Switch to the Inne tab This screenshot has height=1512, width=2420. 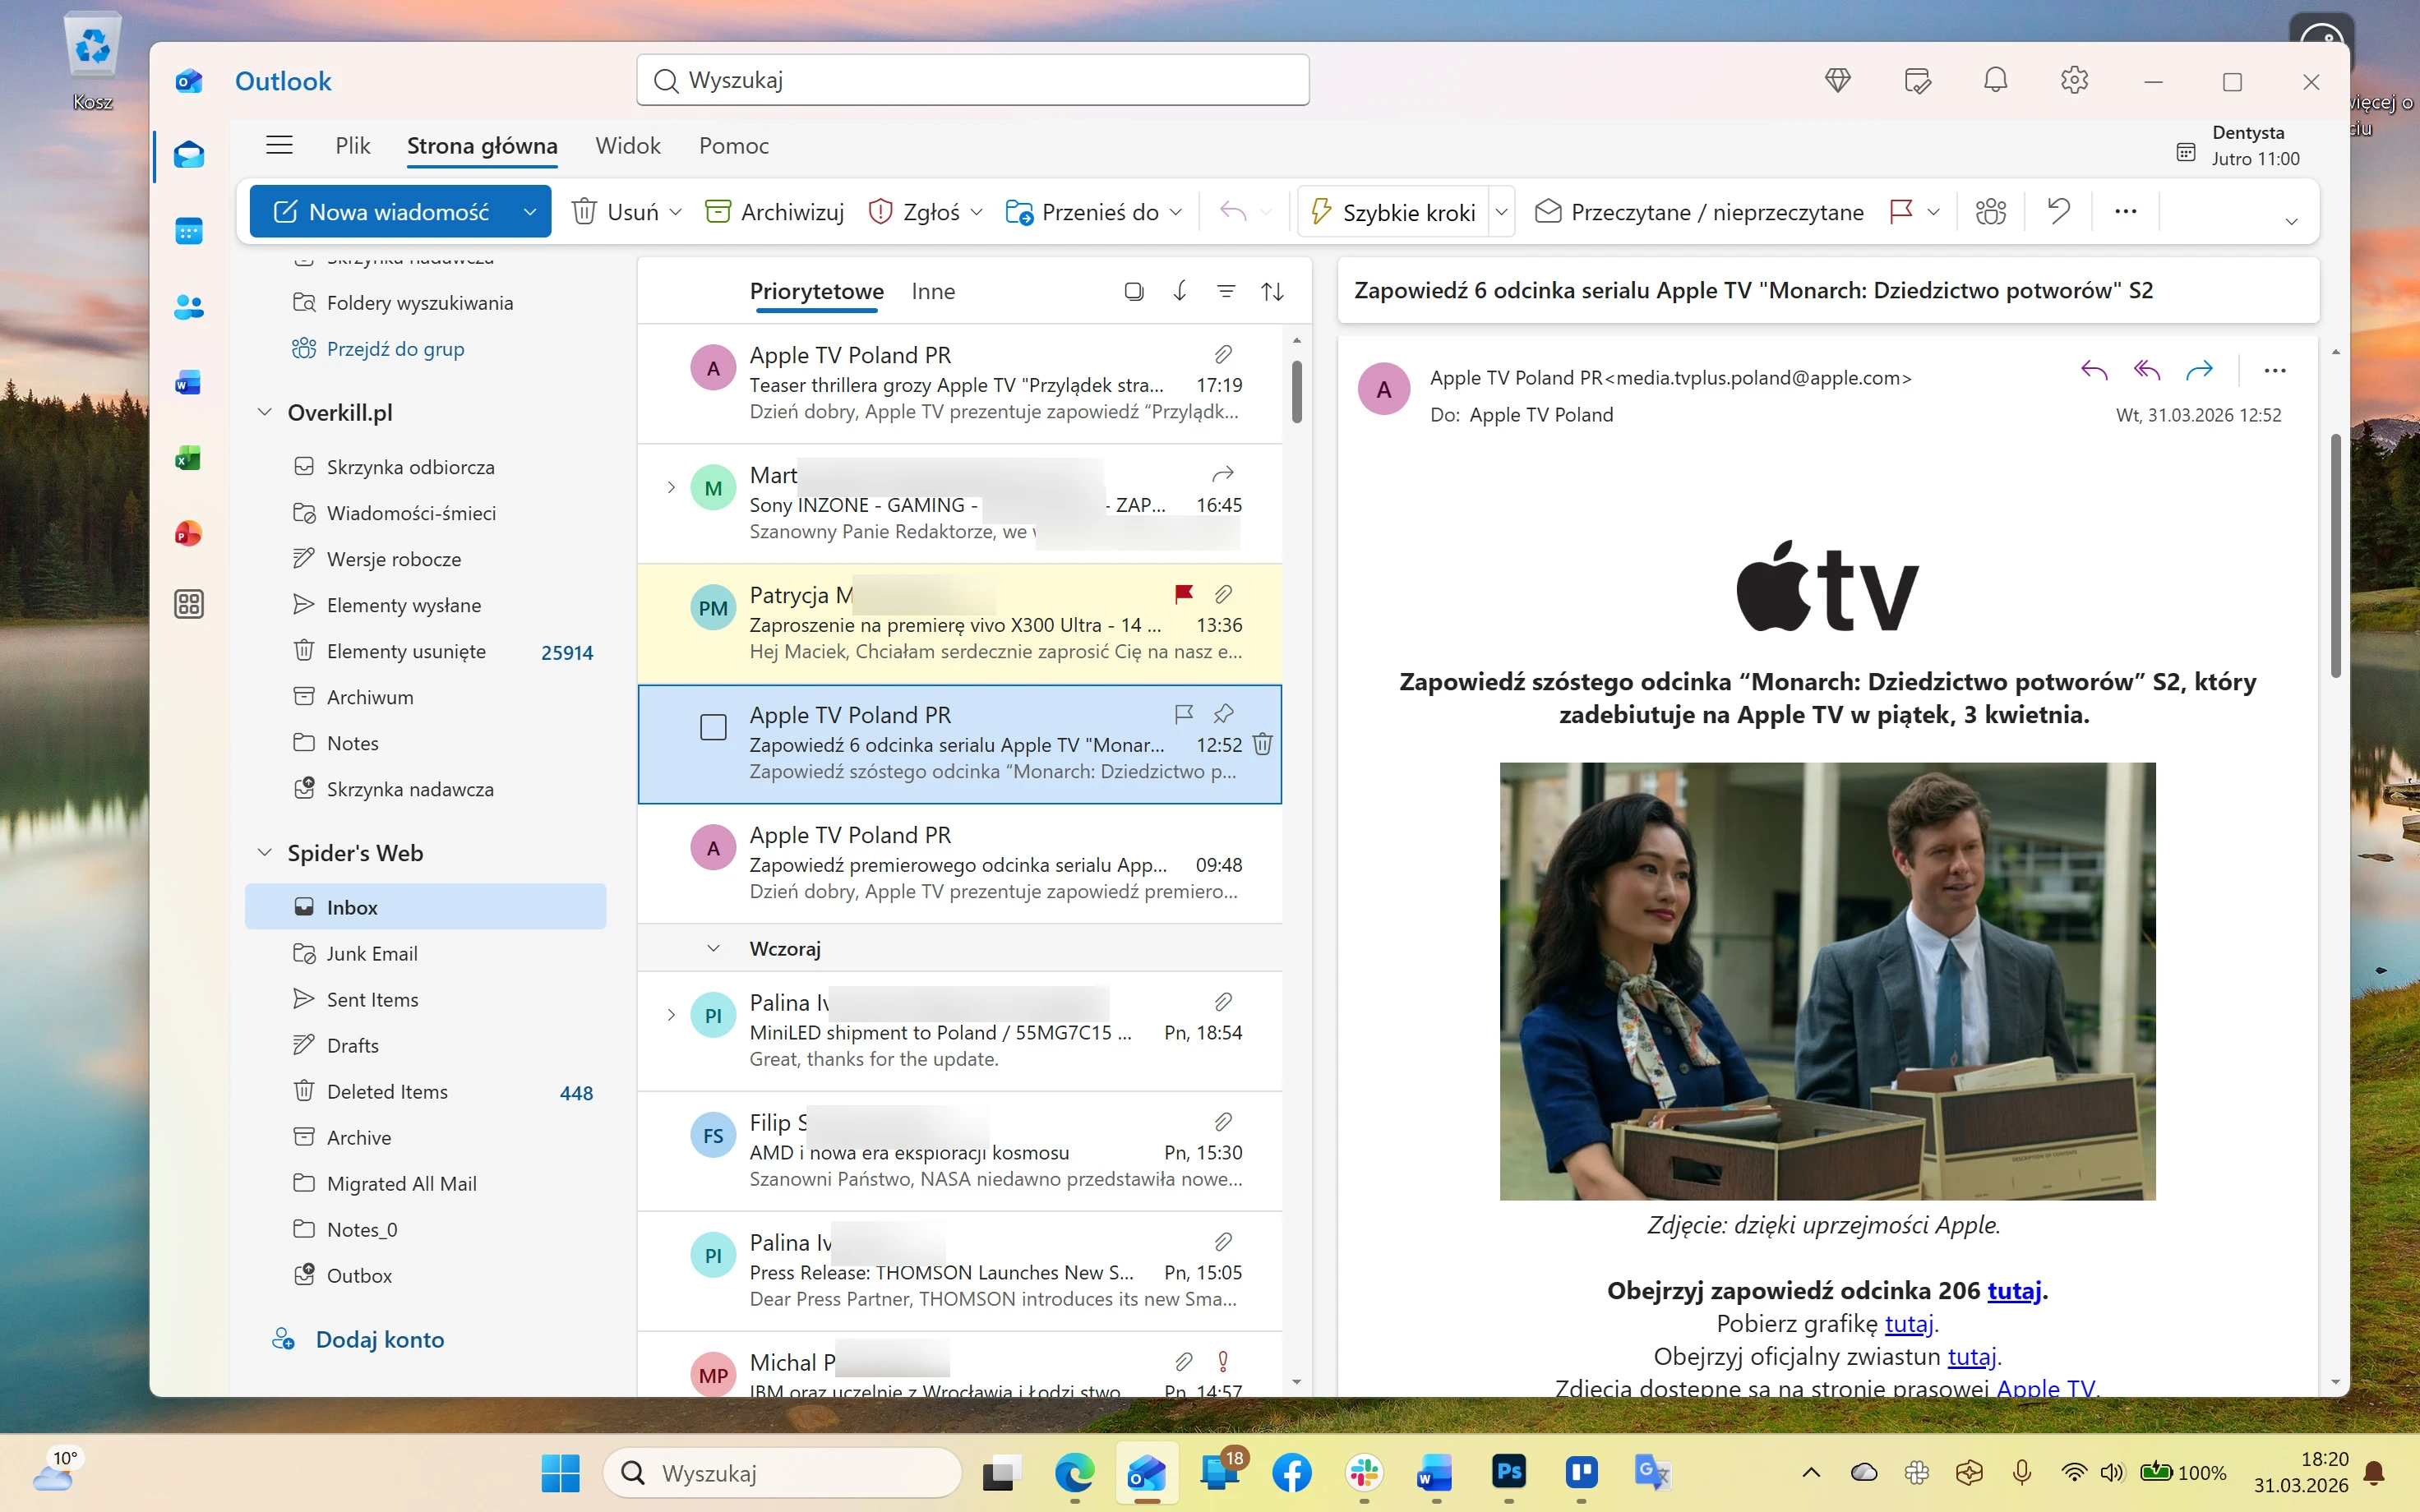tap(932, 291)
